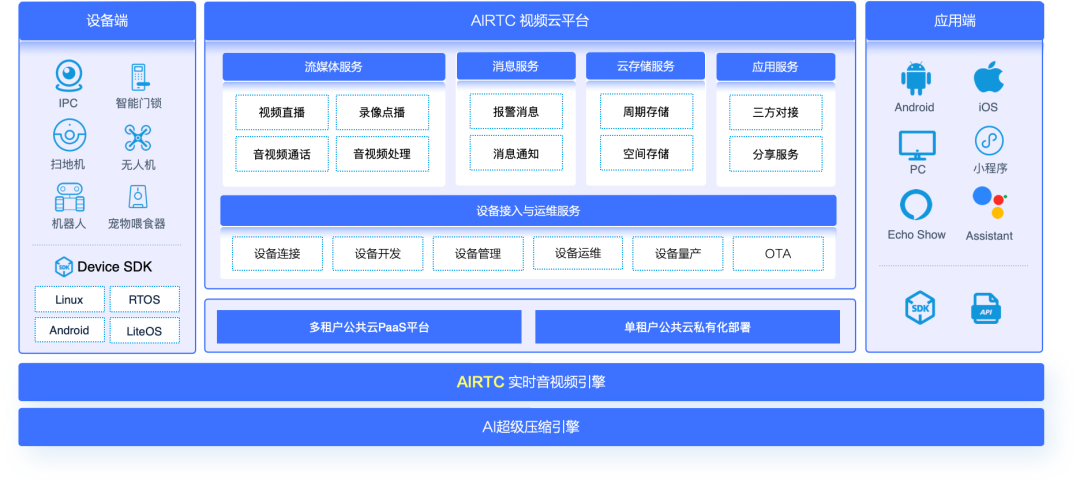Open 单租户公共云私有化部署 bar
The height and width of the screenshot is (483, 1080).
click(687, 327)
